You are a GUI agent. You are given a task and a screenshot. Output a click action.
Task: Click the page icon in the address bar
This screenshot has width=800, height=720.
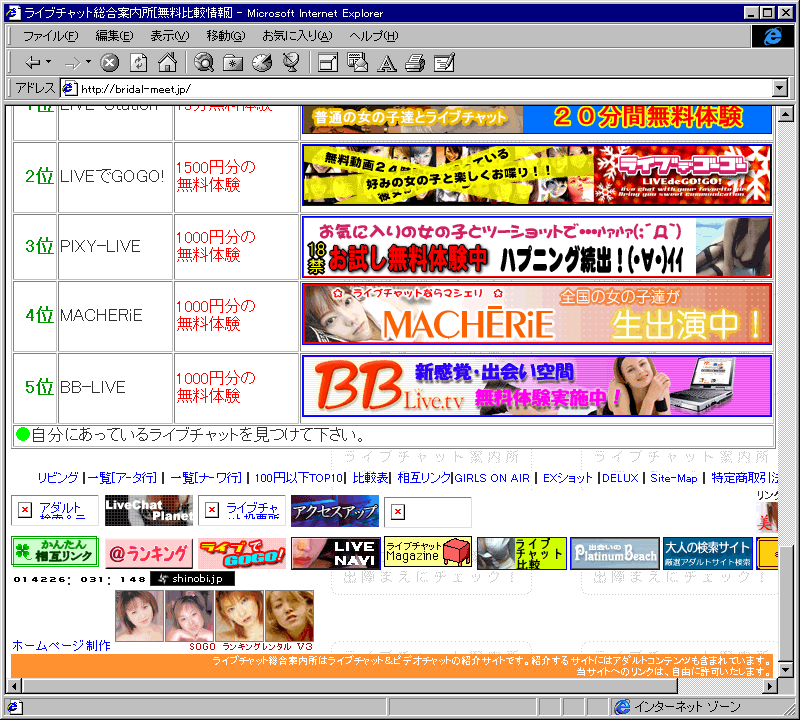coord(69,89)
